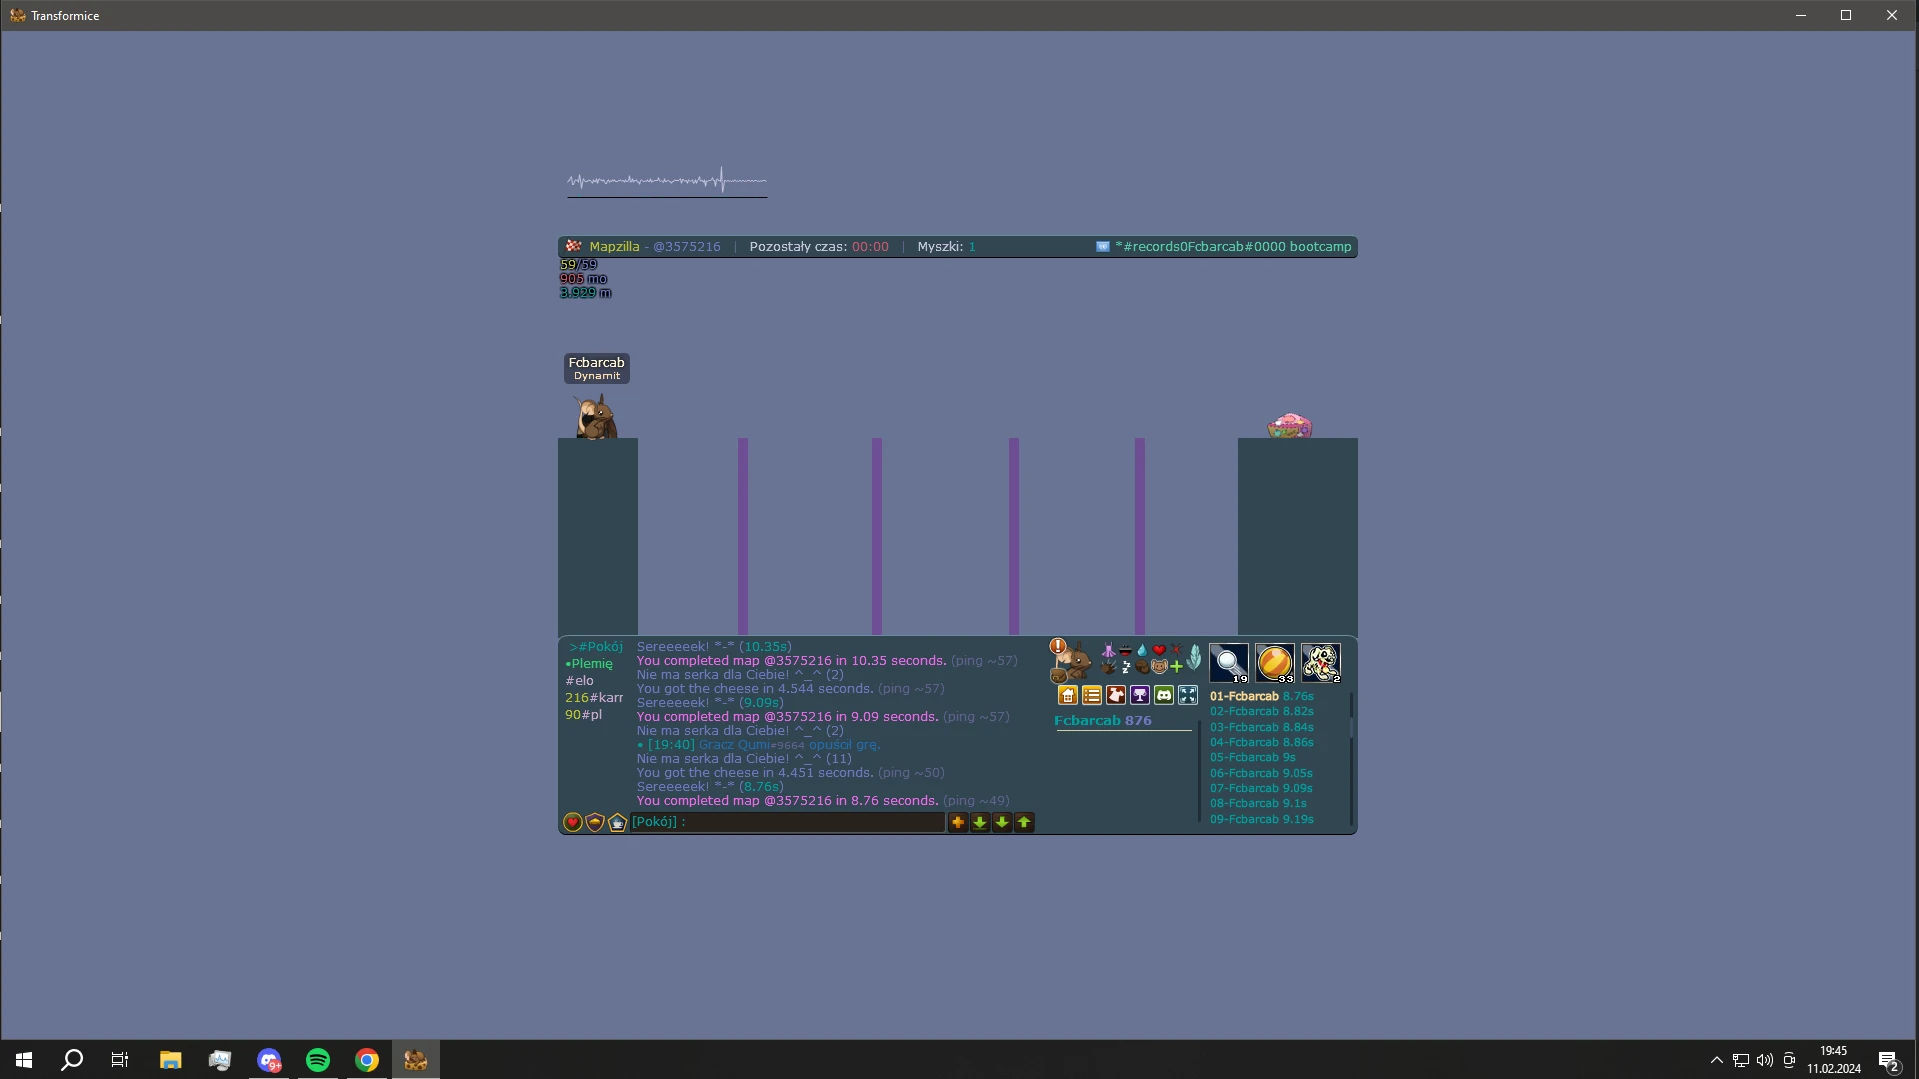The height and width of the screenshot is (1079, 1919).
Task: Click the orange plus chat button
Action: [x=958, y=822]
